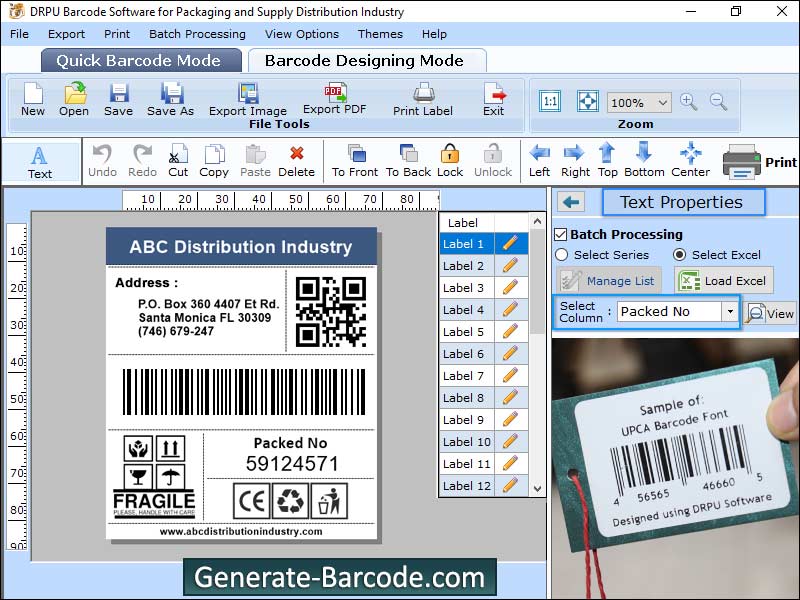Select Label 5 in the label list
800x600 pixels.
(464, 331)
